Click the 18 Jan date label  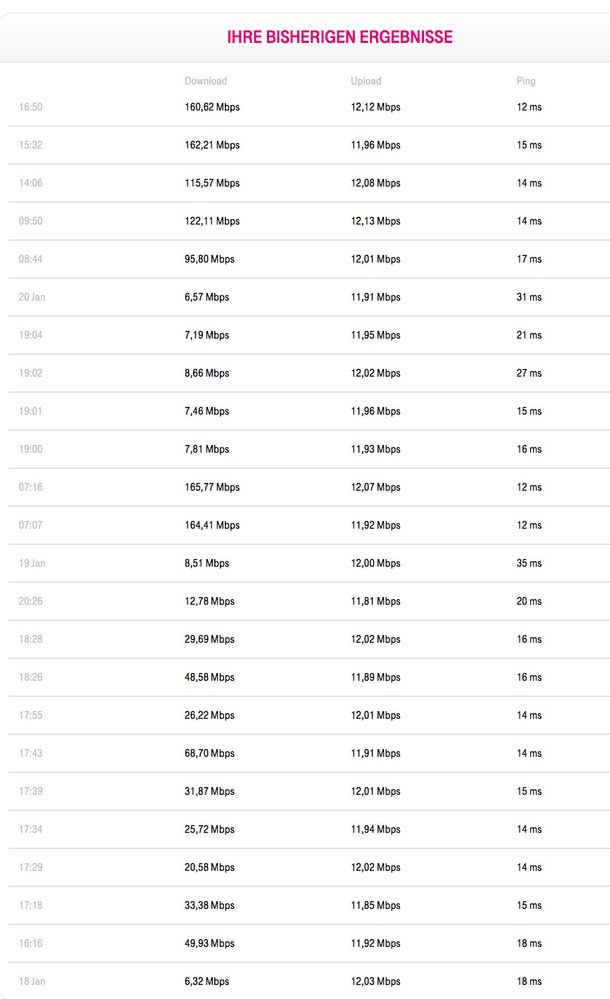[32, 981]
